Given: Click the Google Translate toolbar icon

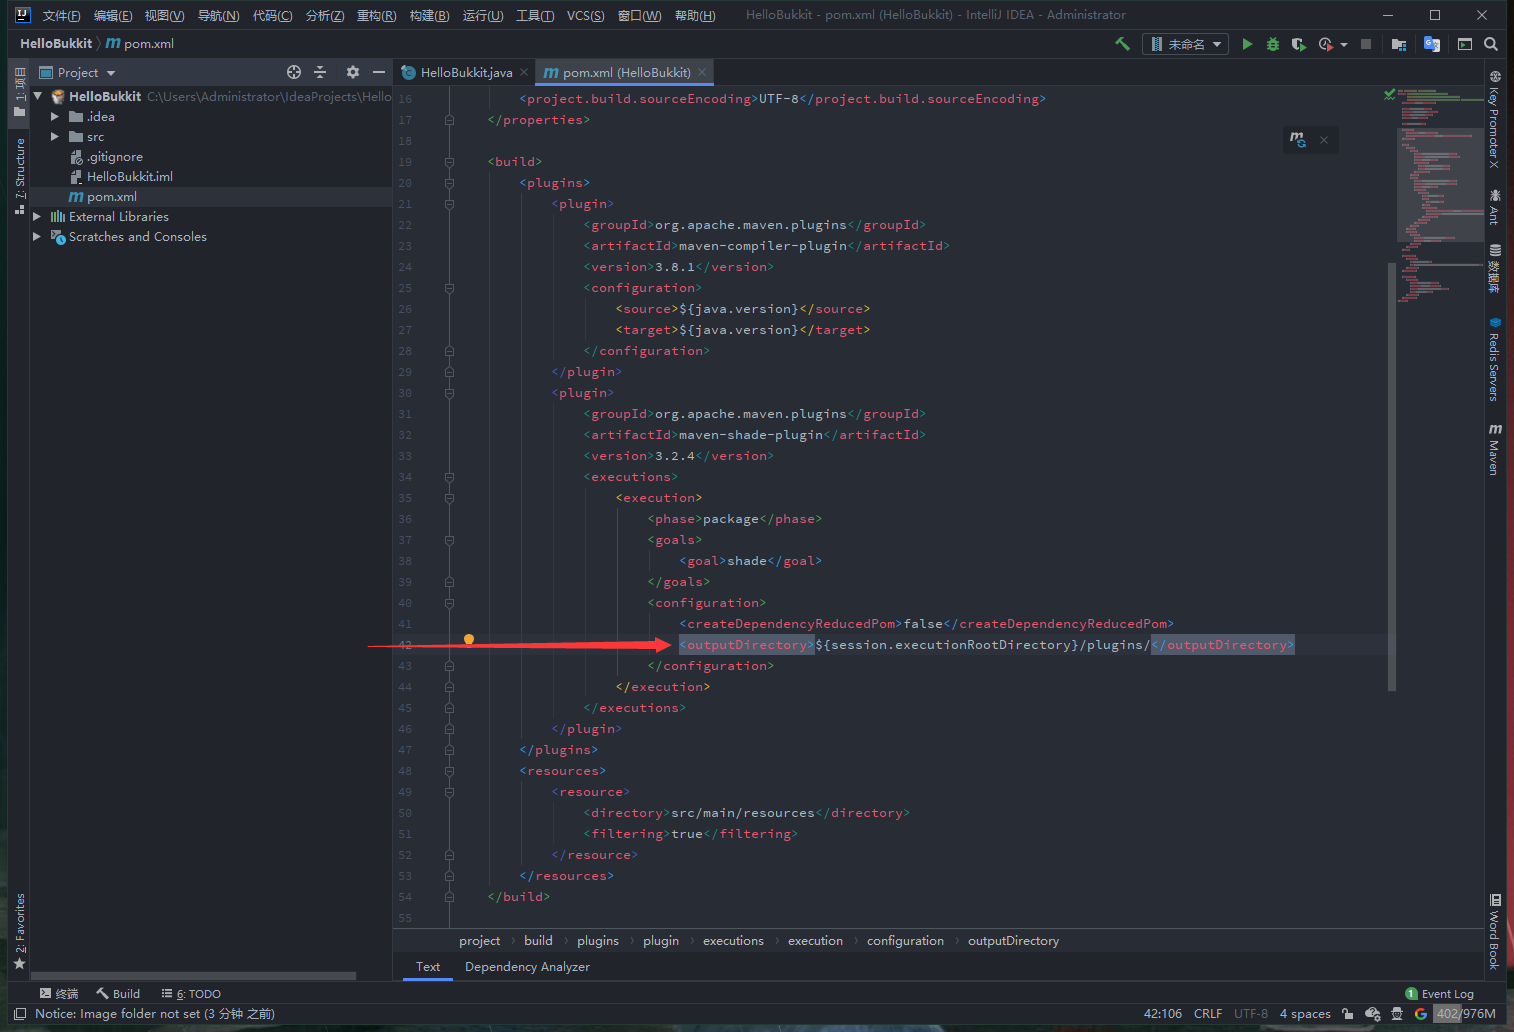Looking at the screenshot, I should click(x=1432, y=44).
